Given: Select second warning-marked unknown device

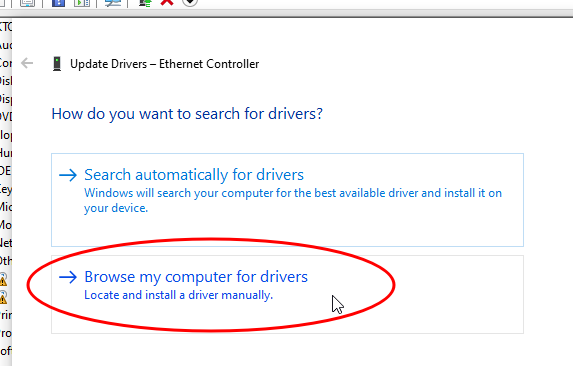Looking at the screenshot, I should [x=3, y=297].
